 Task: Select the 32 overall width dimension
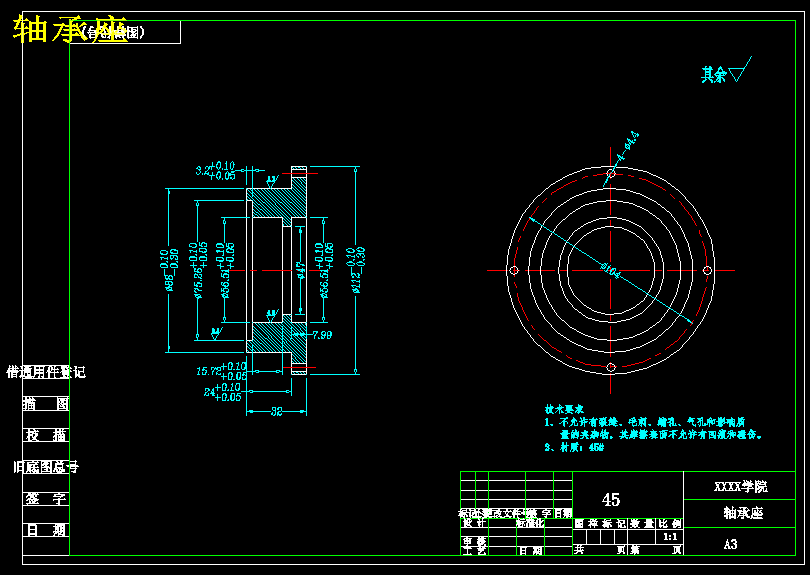click(x=277, y=412)
